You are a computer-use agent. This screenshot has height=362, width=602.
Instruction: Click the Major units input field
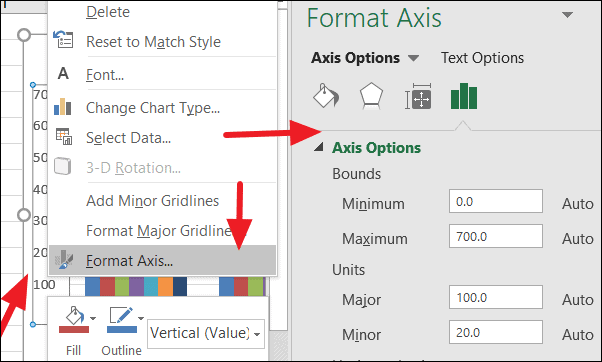[496, 297]
